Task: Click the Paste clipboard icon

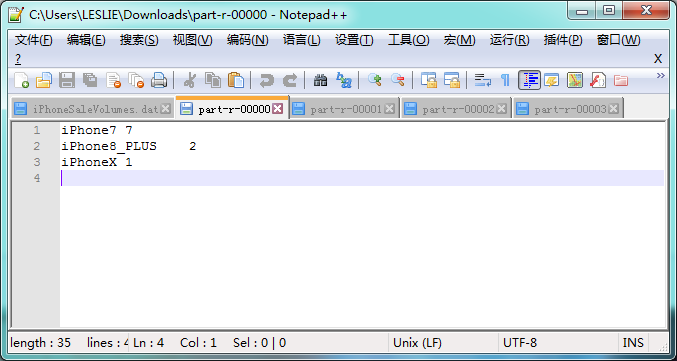Action: coord(236,80)
